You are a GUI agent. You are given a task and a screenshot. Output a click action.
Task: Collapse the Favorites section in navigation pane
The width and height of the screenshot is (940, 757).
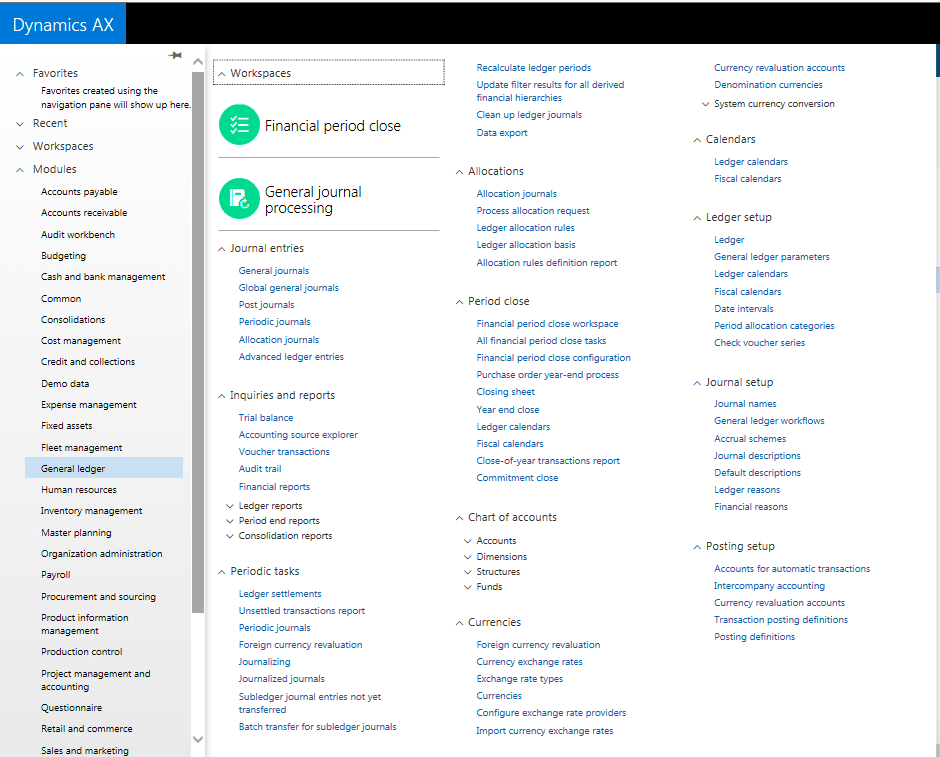tap(20, 73)
